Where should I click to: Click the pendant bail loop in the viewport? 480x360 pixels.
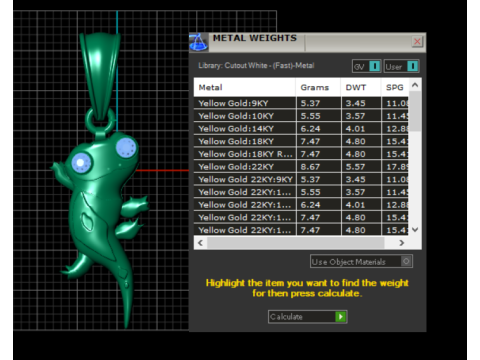[x=100, y=77]
